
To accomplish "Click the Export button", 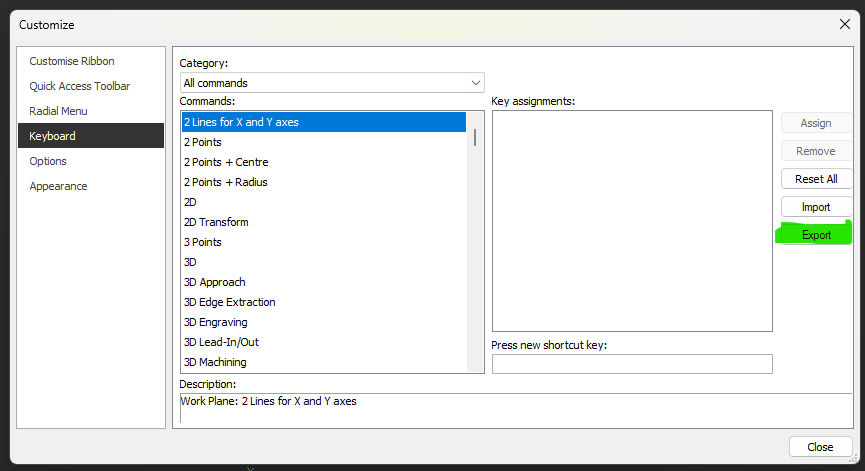I will coord(816,235).
